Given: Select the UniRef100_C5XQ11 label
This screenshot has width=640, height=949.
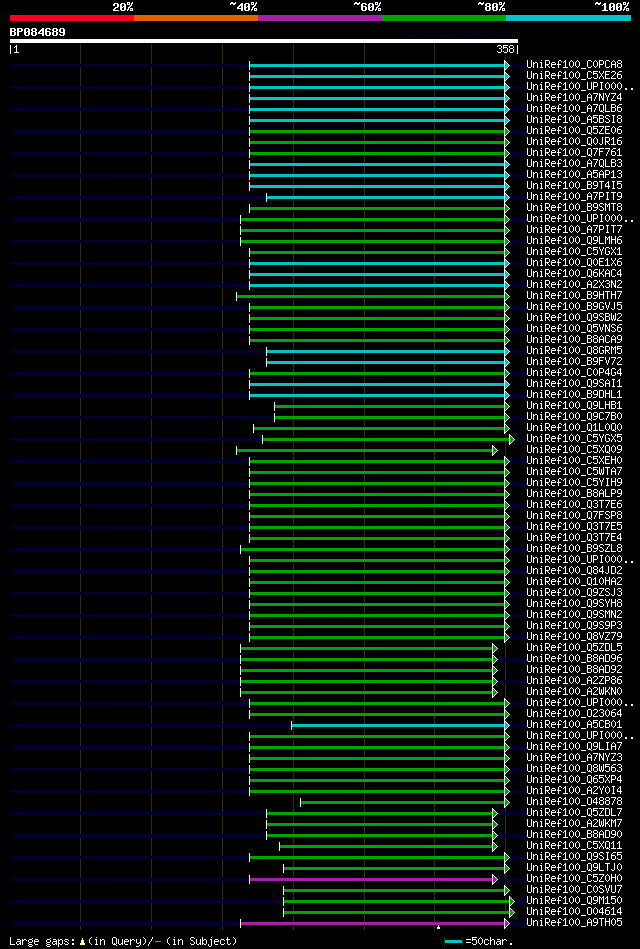Looking at the screenshot, I should tap(574, 846).
